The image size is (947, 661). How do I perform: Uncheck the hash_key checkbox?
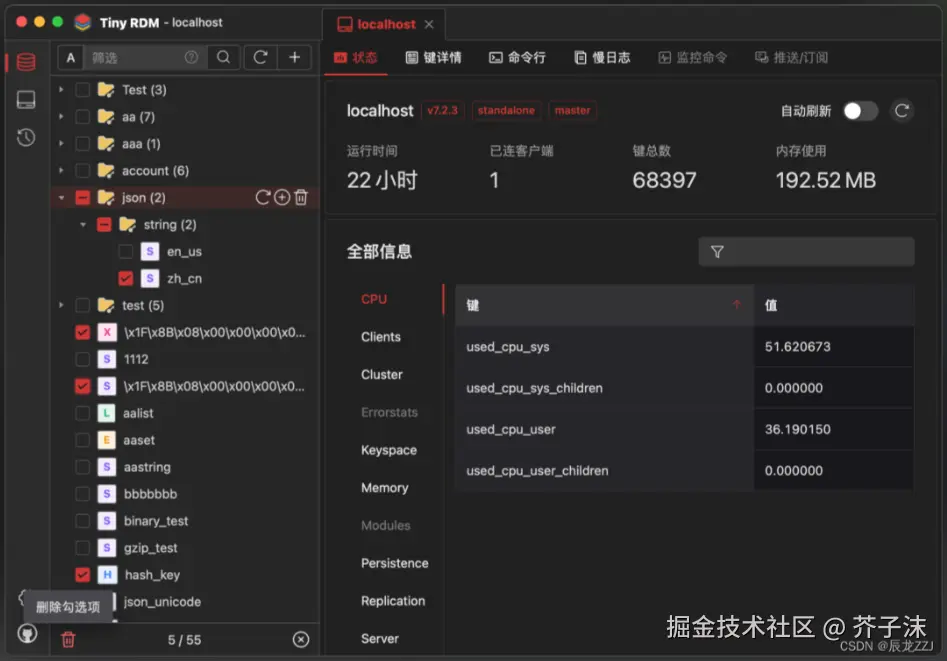[83, 575]
